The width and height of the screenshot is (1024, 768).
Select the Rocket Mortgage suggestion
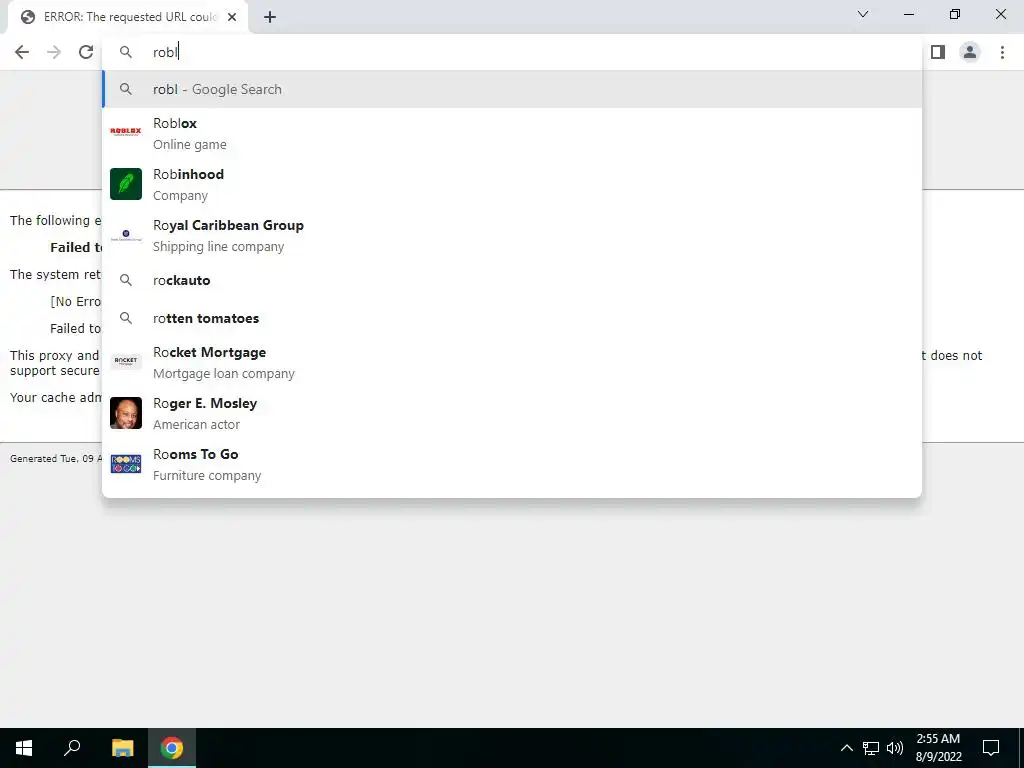(x=512, y=362)
